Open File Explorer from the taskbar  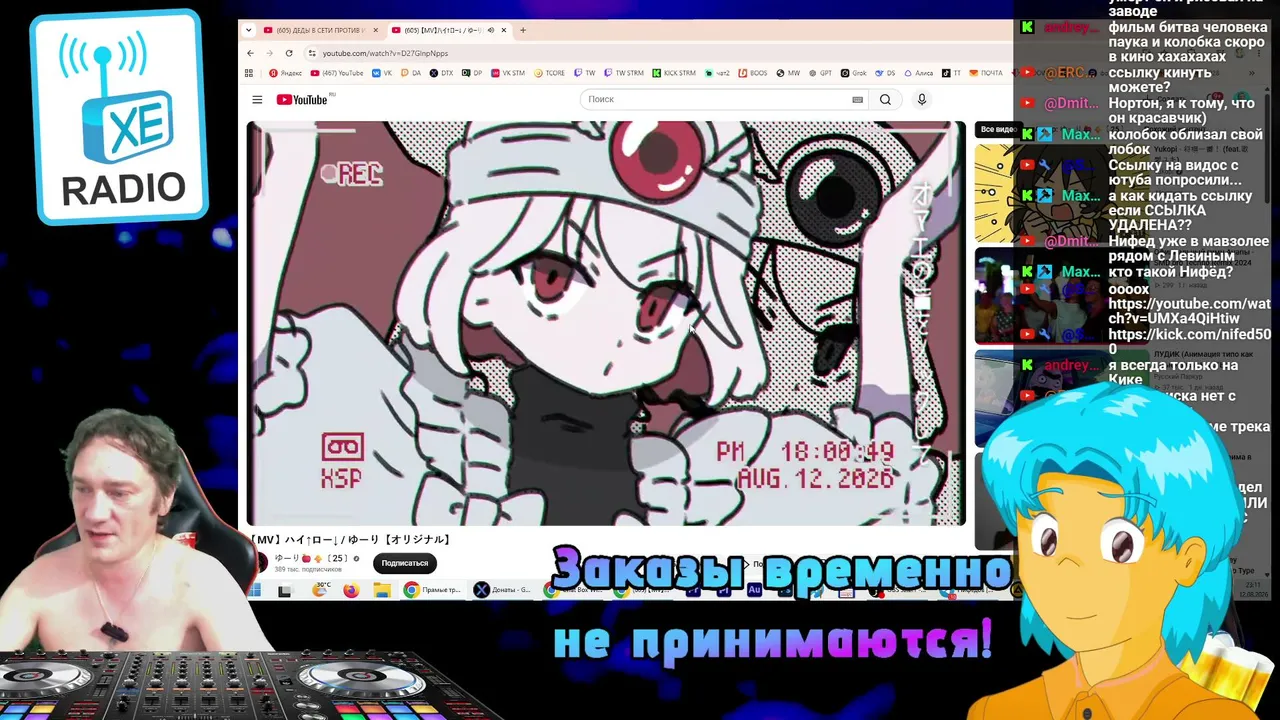[x=382, y=591]
